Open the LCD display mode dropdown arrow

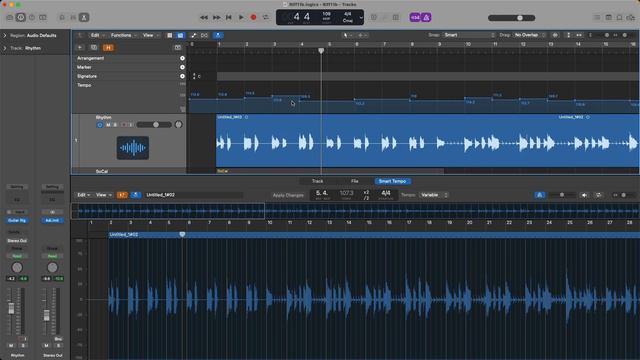coord(361,18)
